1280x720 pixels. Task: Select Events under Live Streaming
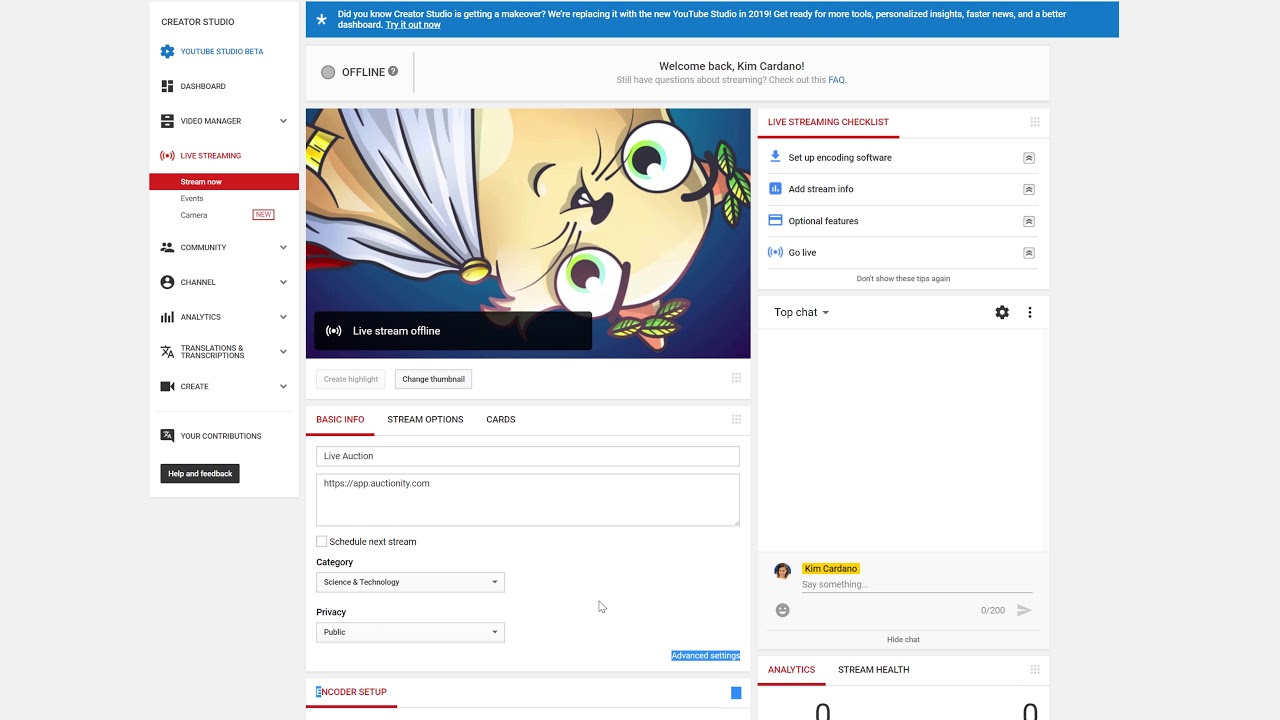point(192,199)
